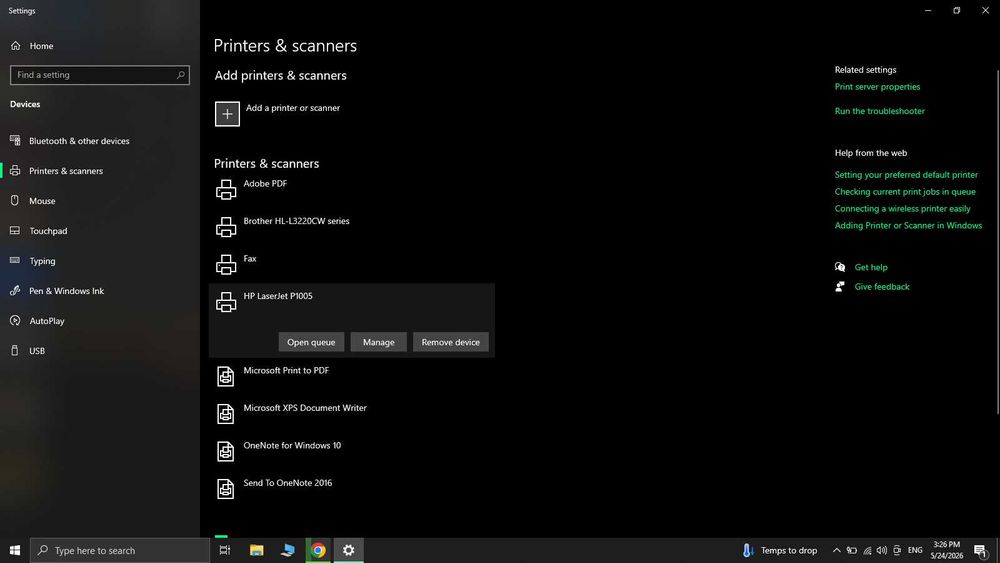This screenshot has height=563, width=1000.
Task: Click the Brother HL-L3220CW series name
Action: pyautogui.click(x=297, y=221)
